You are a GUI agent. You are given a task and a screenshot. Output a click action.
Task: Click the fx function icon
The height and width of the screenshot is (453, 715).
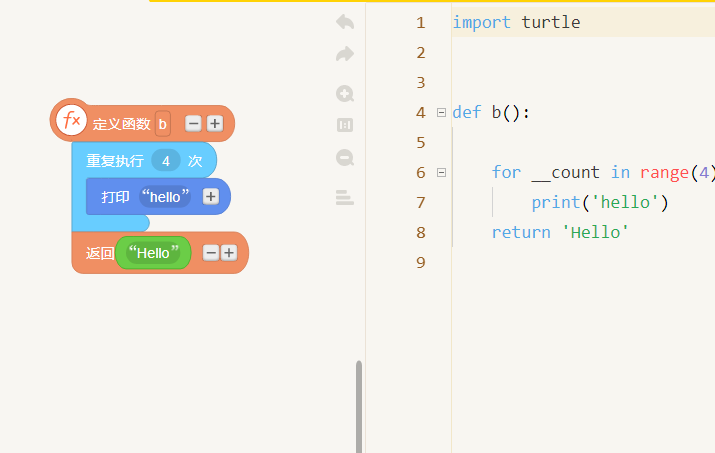pos(71,120)
